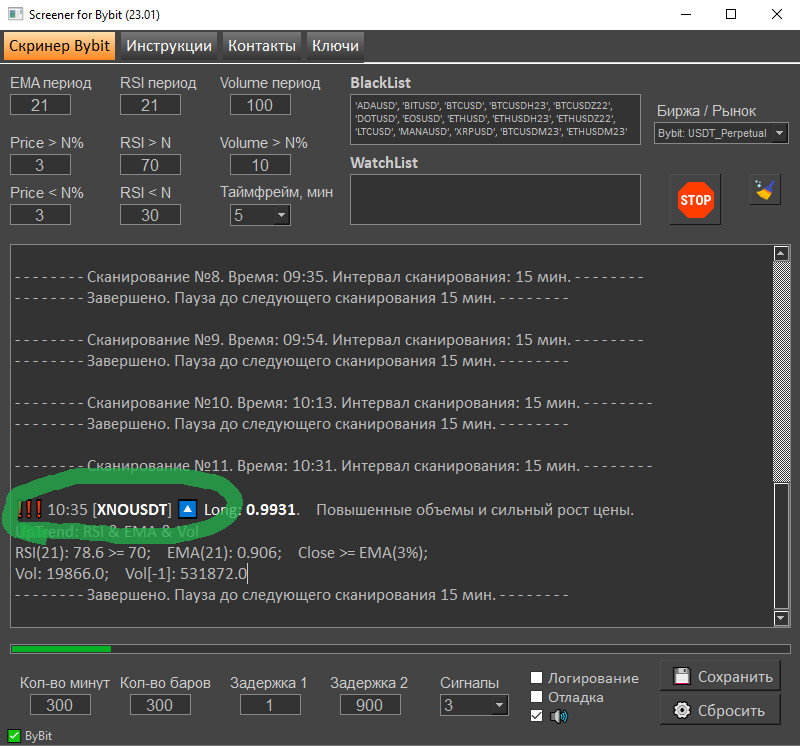
Task: Click the log scrollbar up arrow
Action: 782,253
